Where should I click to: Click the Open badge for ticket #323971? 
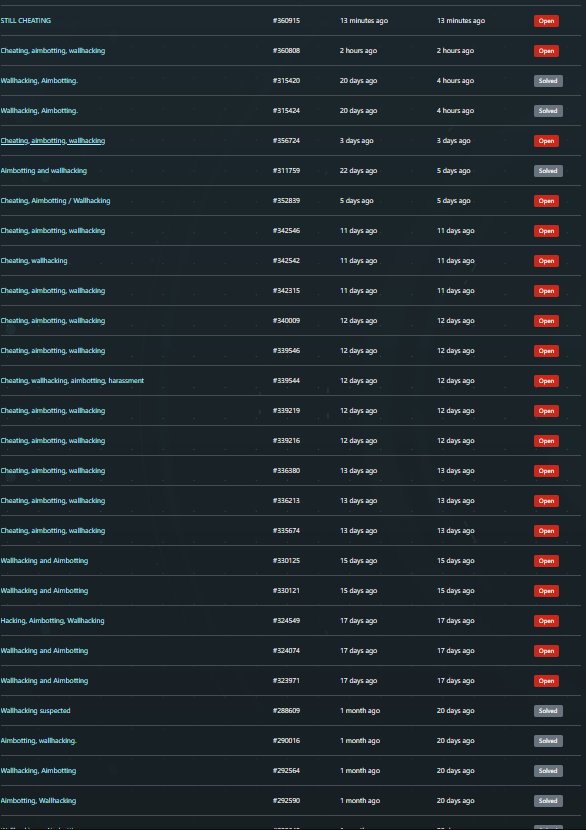[x=546, y=681]
